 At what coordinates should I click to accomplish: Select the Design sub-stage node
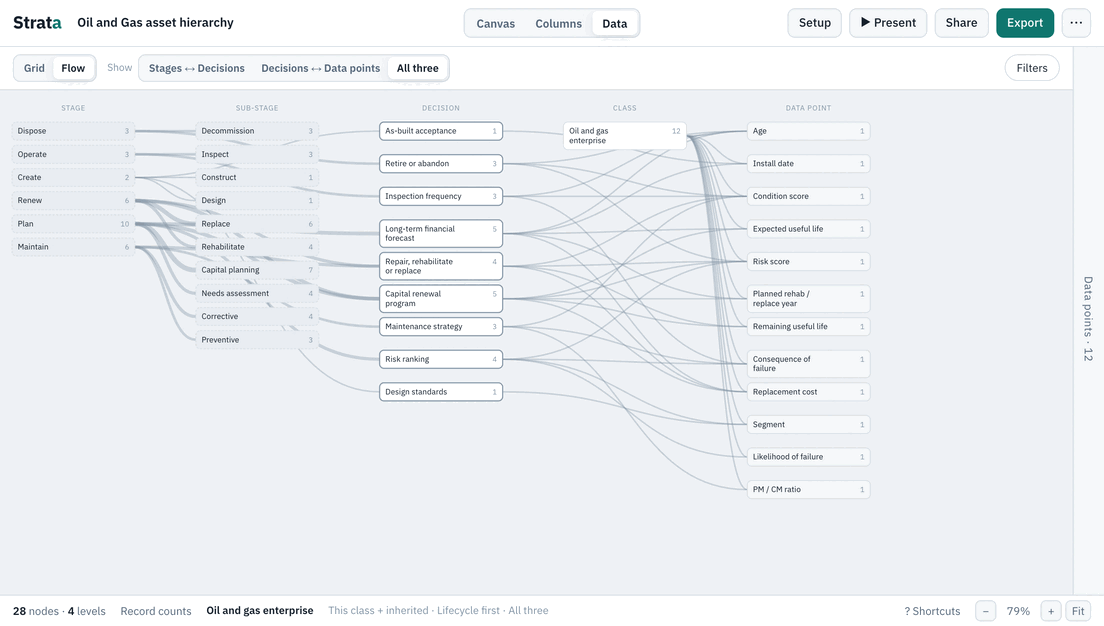[257, 201]
